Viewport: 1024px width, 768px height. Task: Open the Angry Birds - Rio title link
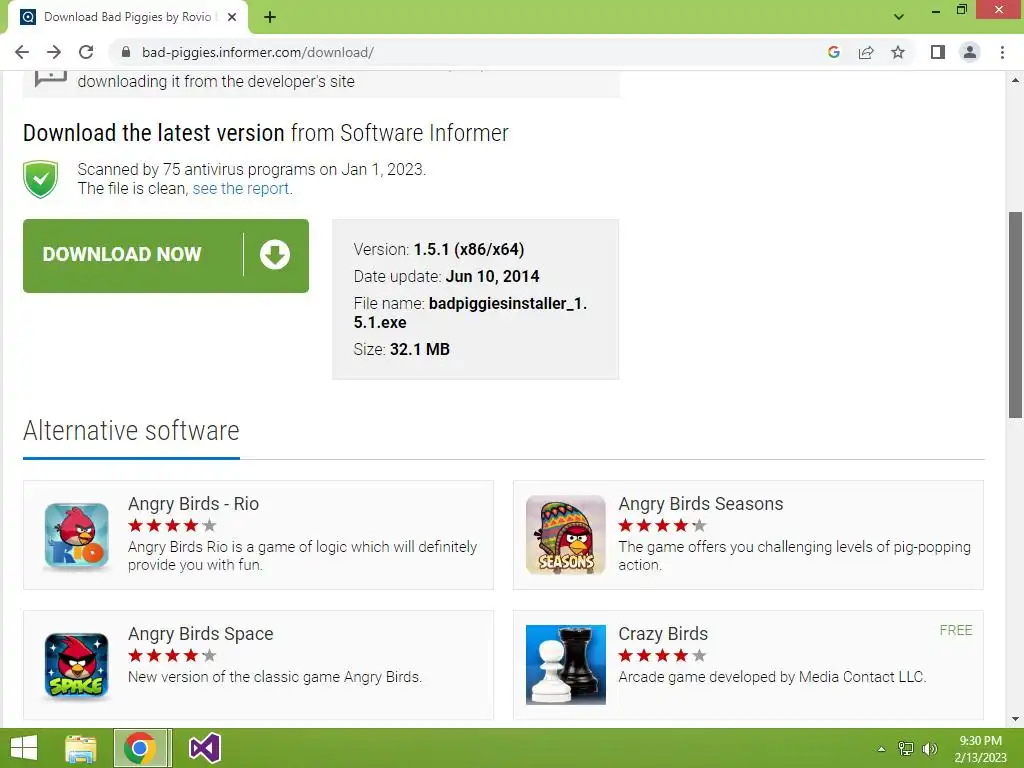point(193,504)
